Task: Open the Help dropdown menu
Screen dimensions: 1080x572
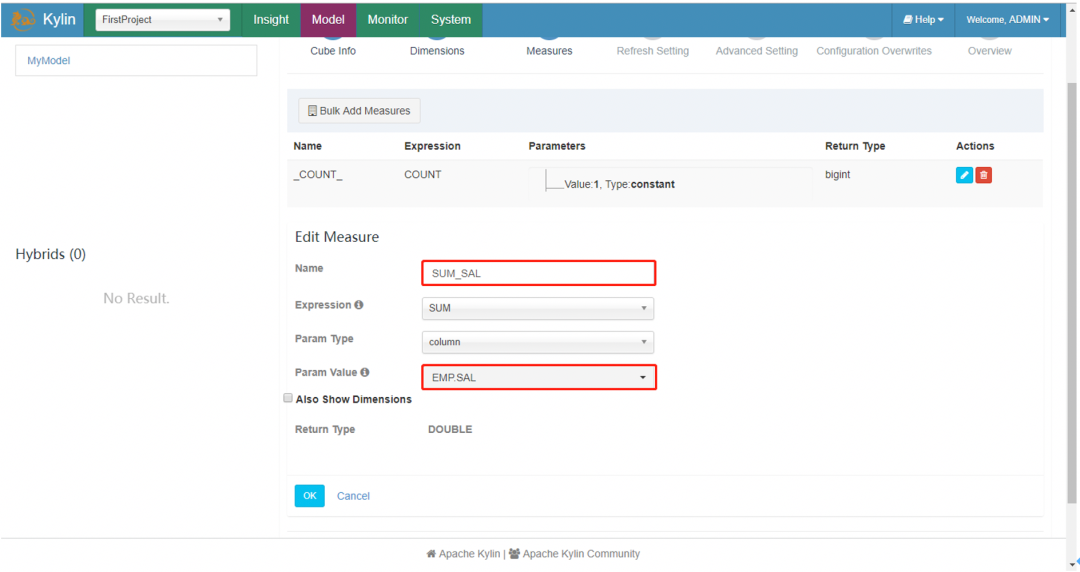Action: click(923, 19)
